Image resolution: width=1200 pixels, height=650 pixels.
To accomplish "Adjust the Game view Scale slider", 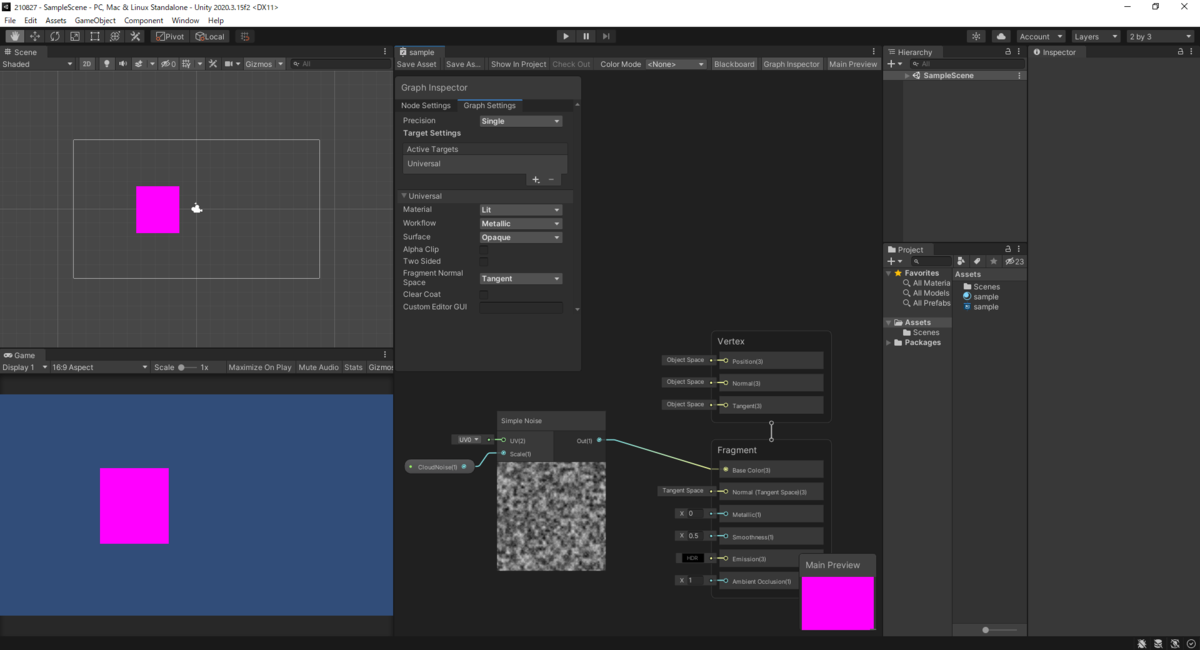I will coord(187,367).
